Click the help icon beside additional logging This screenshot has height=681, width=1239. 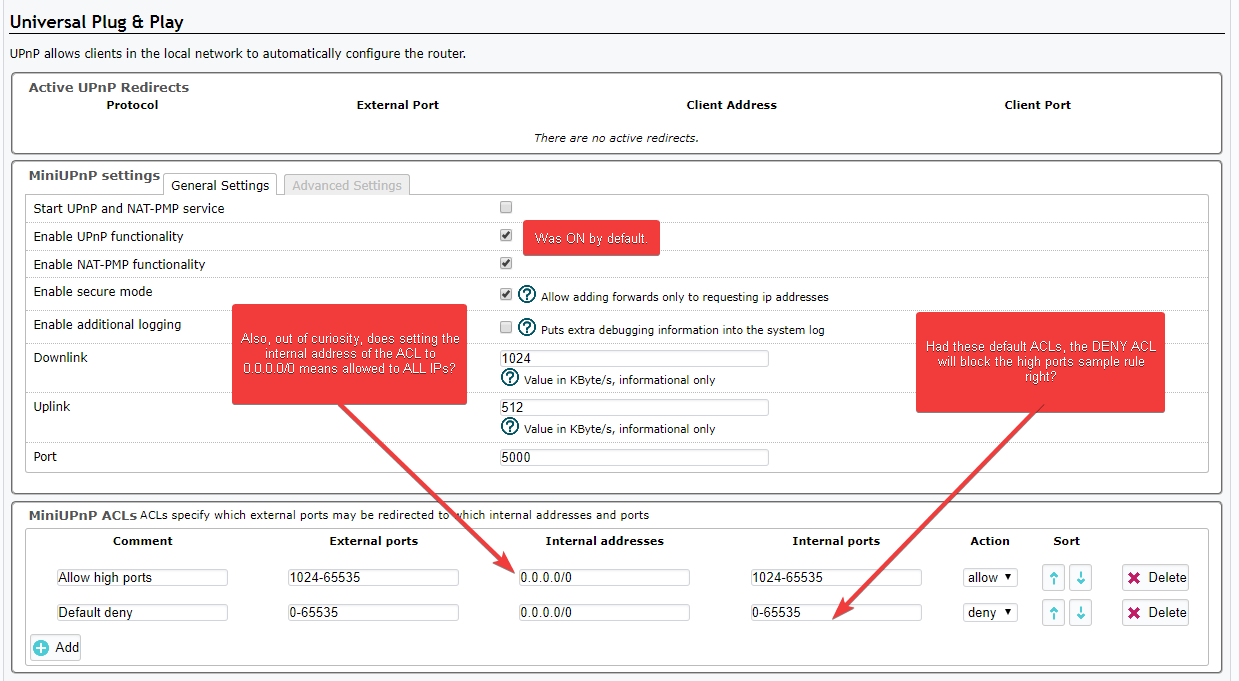click(527, 328)
